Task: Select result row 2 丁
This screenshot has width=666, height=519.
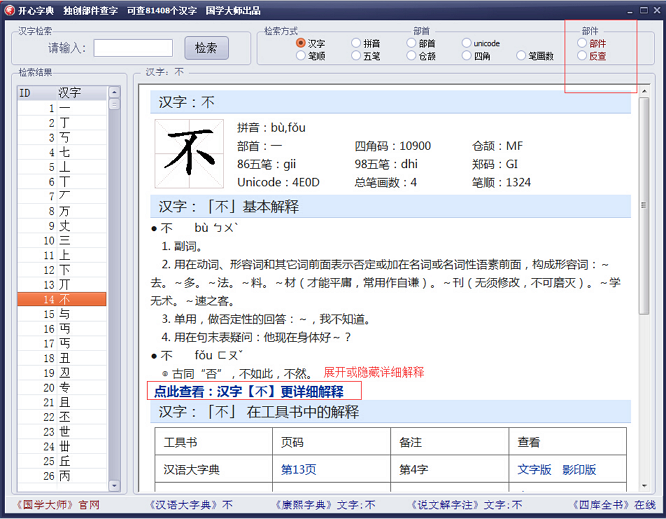Action: 62,123
